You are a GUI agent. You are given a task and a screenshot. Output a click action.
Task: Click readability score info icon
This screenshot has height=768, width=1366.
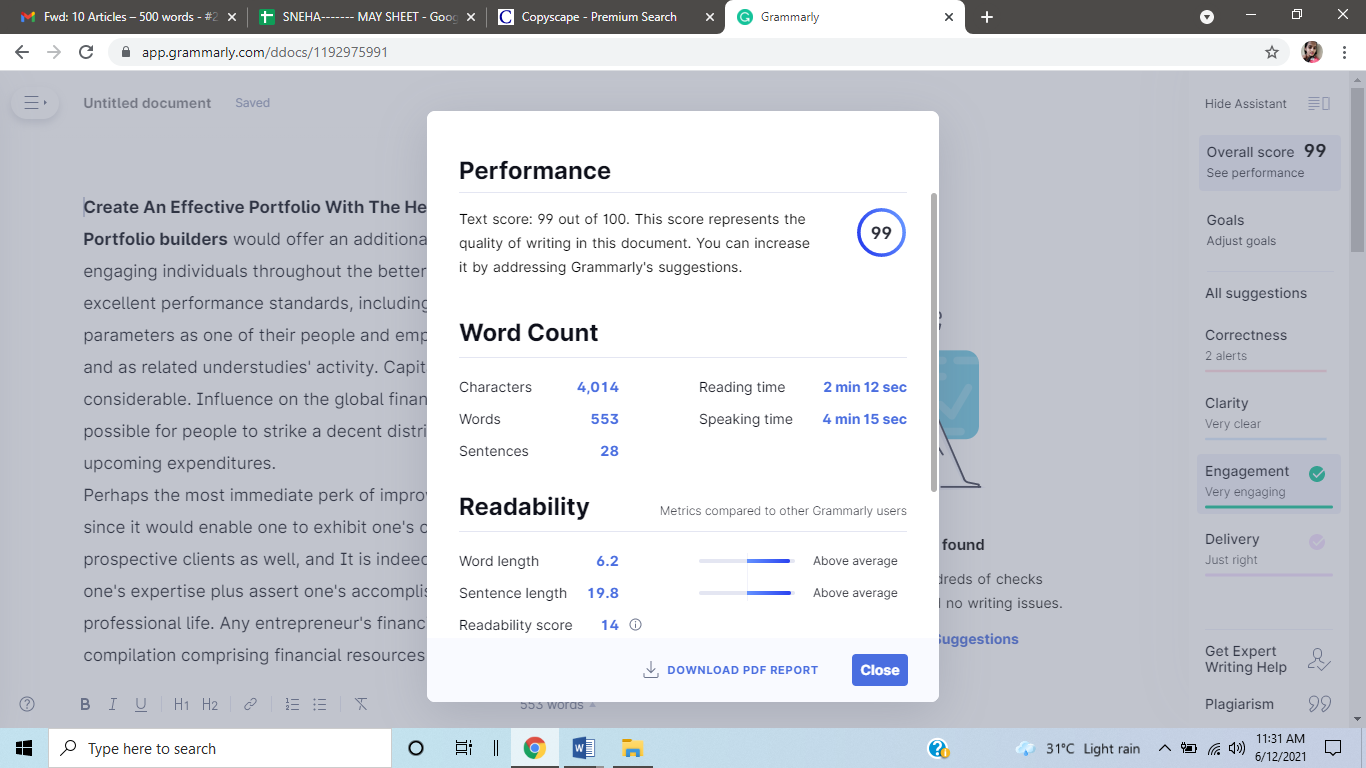(x=635, y=625)
